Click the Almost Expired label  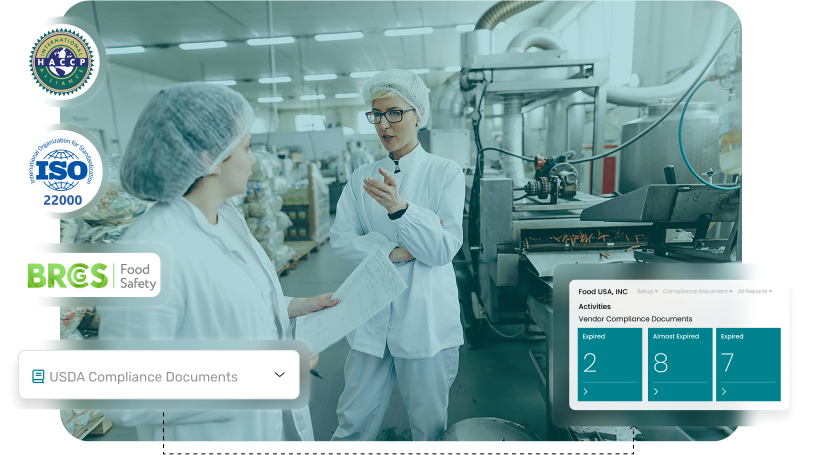click(x=673, y=337)
